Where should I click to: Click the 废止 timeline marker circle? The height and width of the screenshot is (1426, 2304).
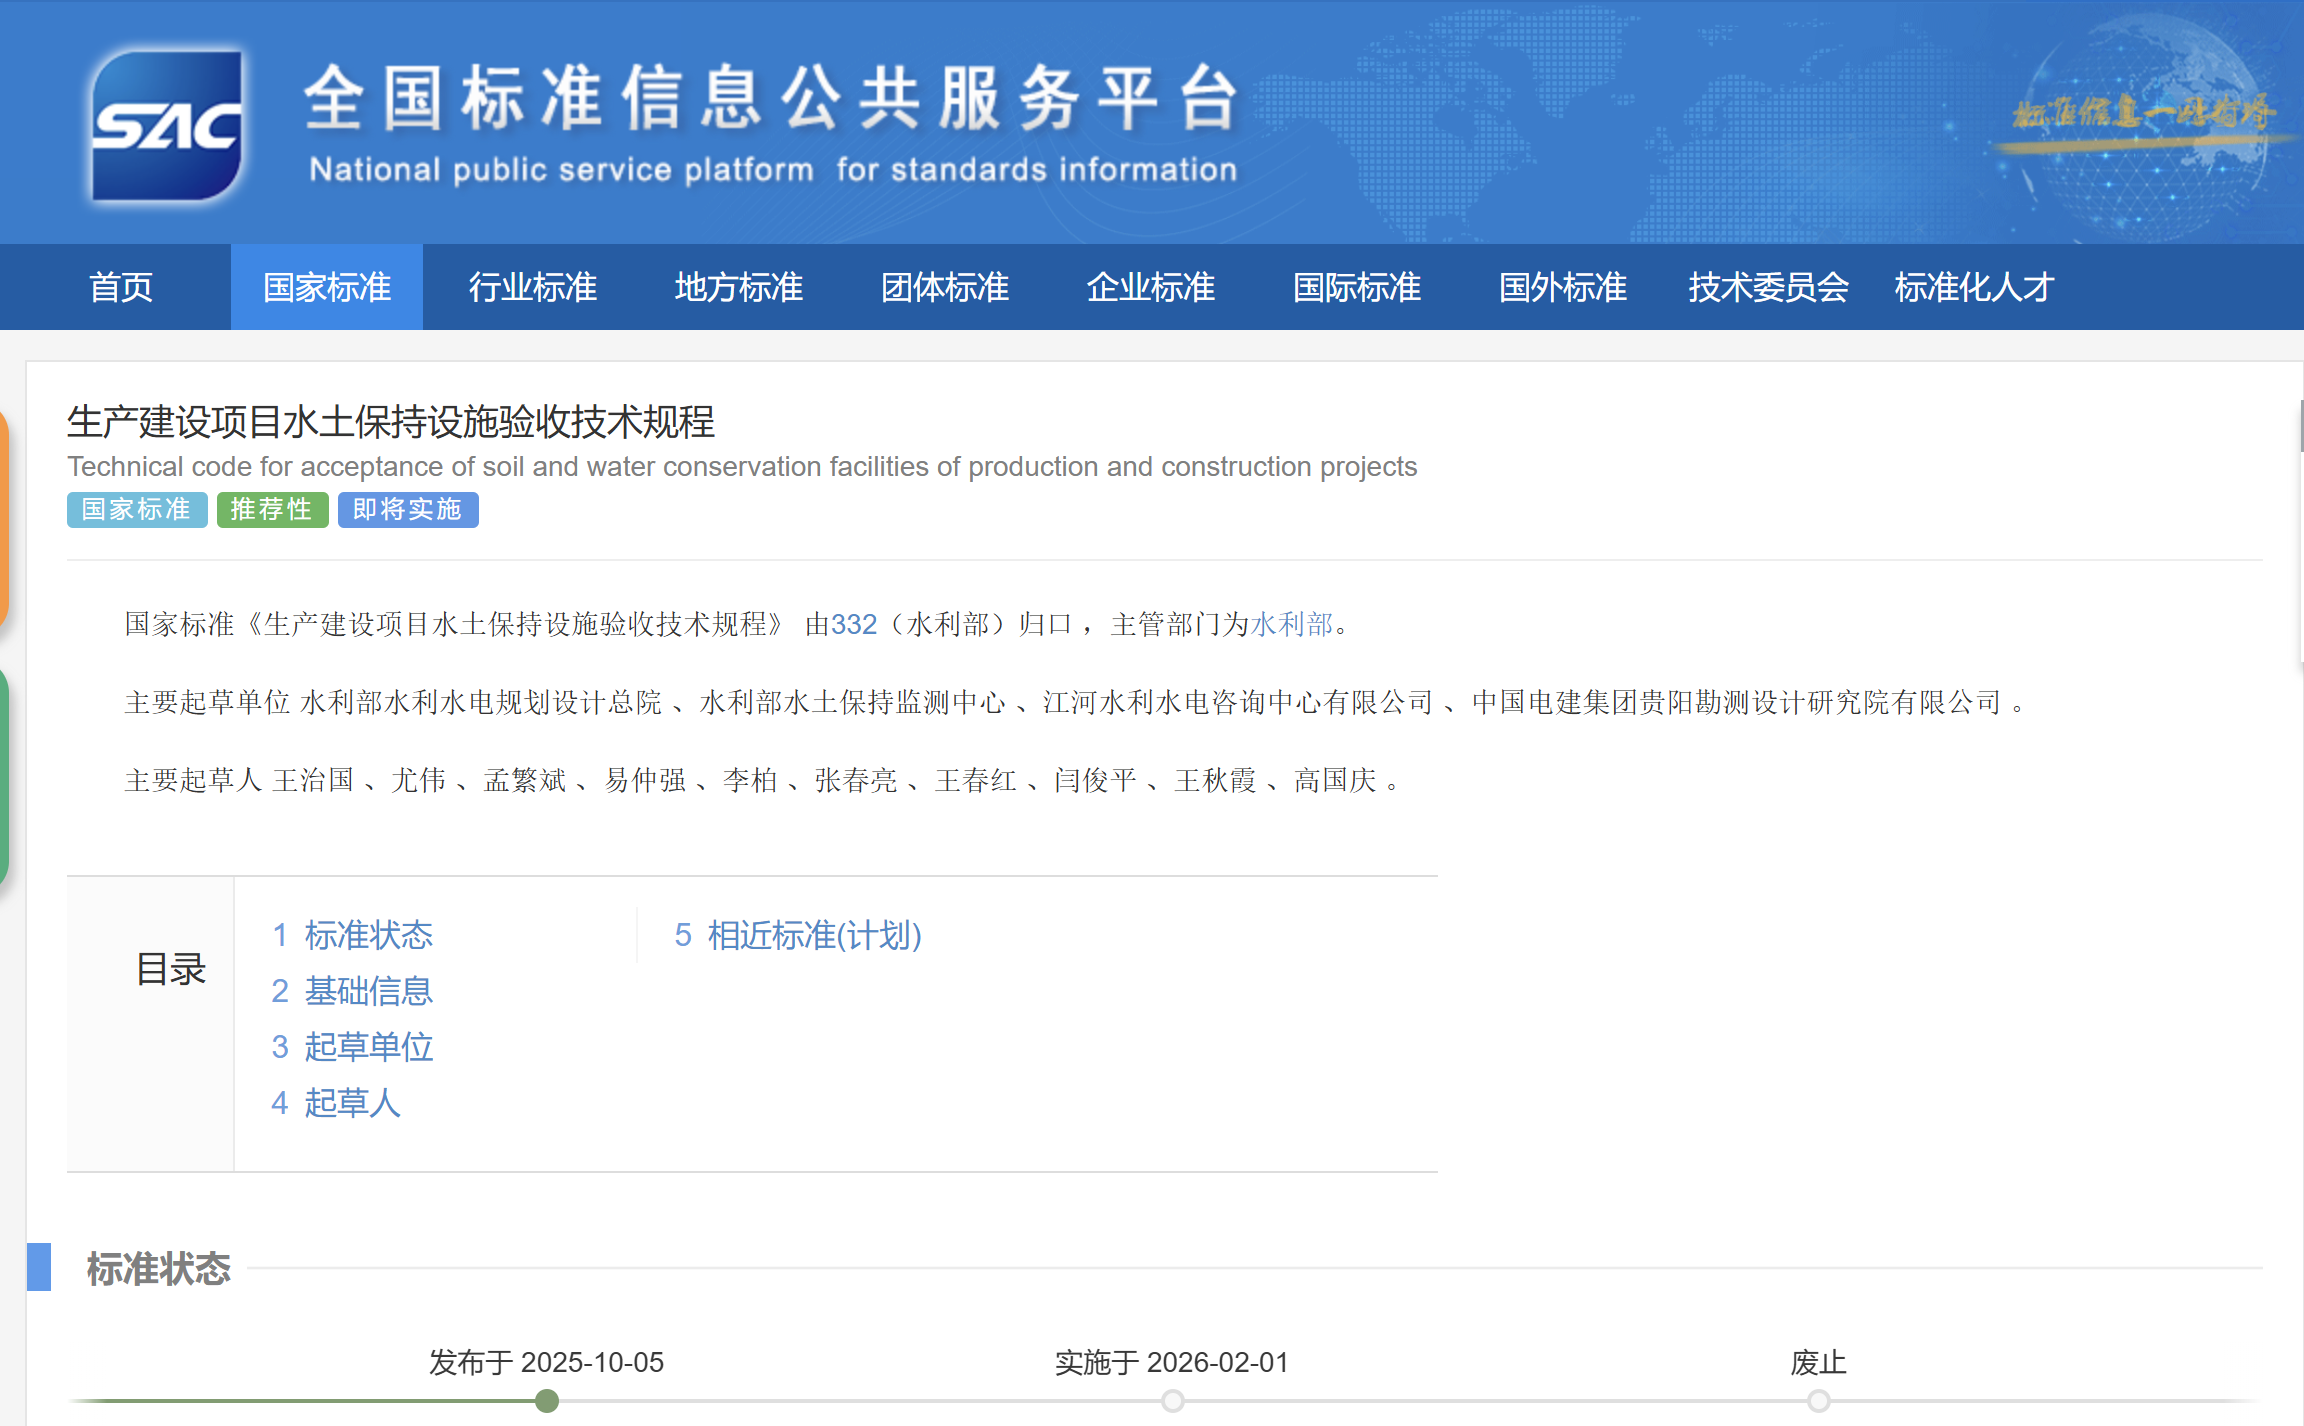point(1819,1401)
